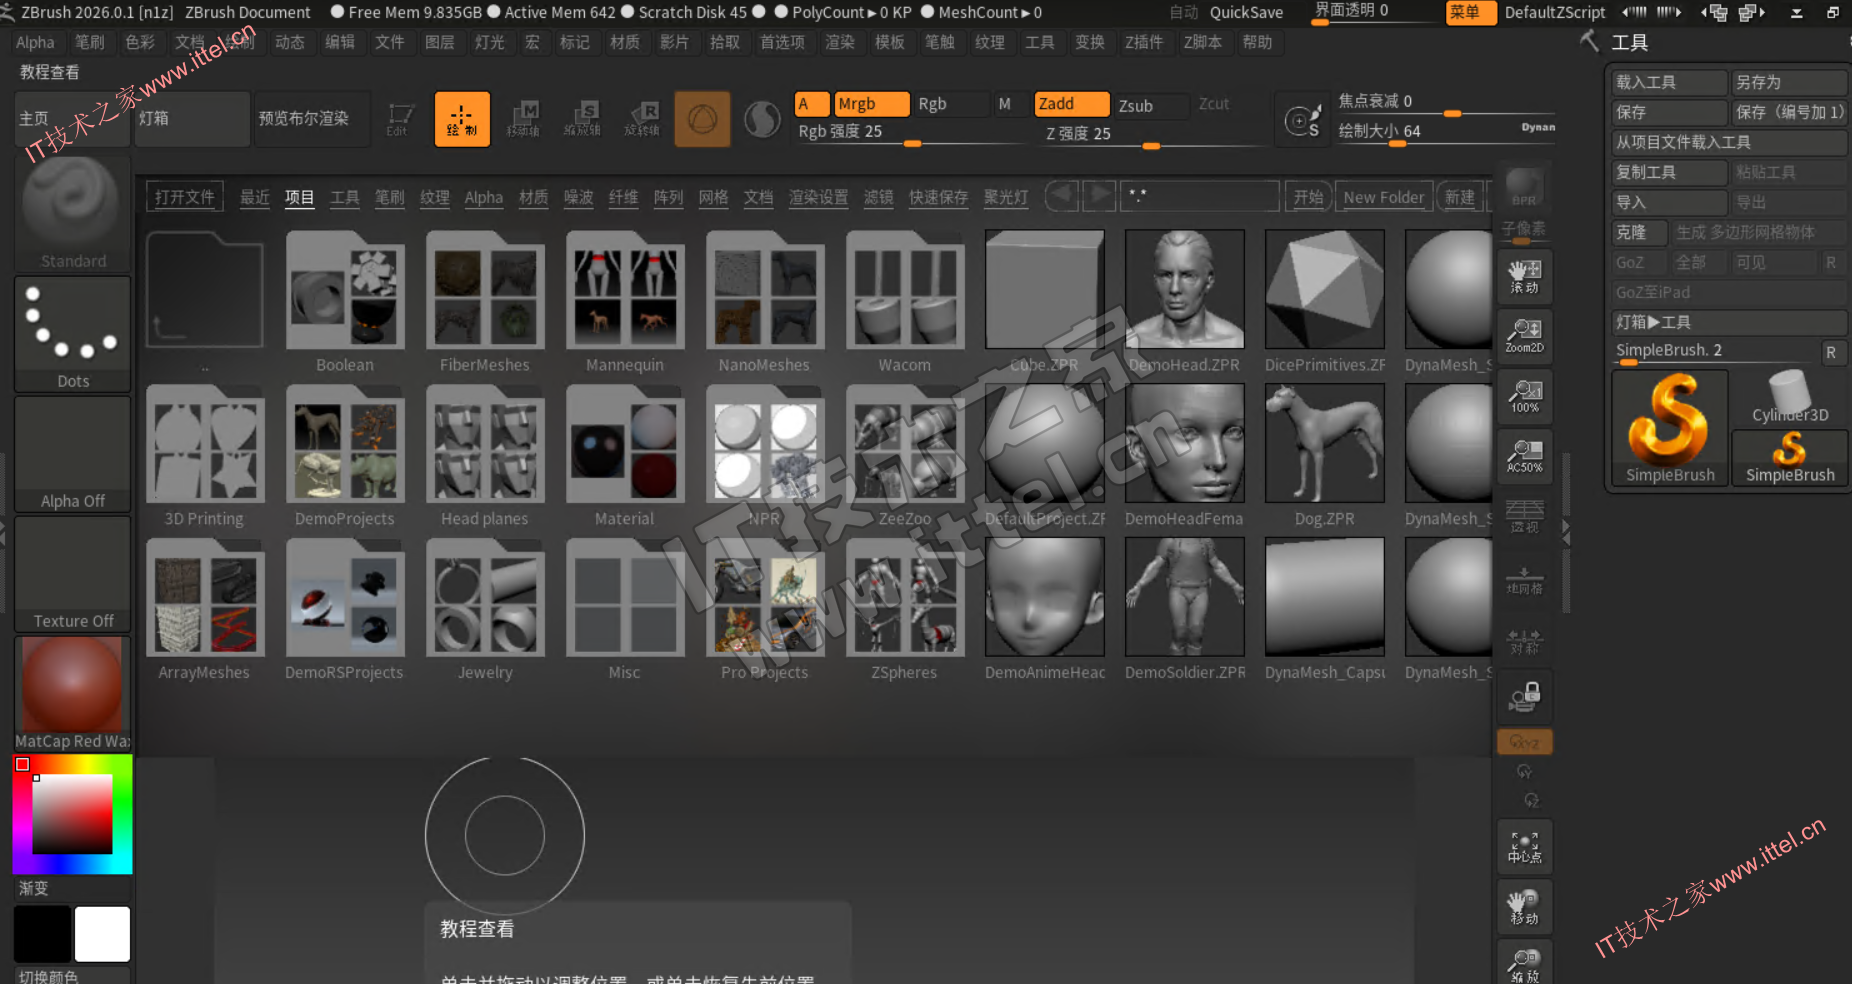Viewport: 1852px width, 984px height.
Task: Open the Dots stroke type picker
Action: click(x=72, y=333)
